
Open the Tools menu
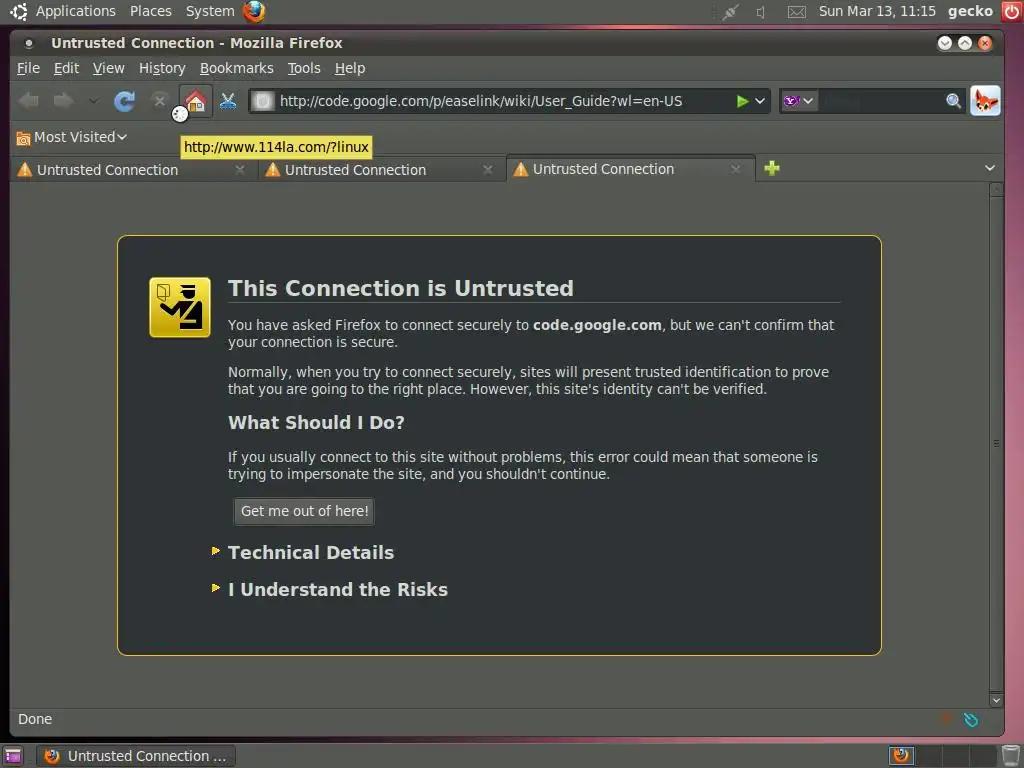click(304, 68)
